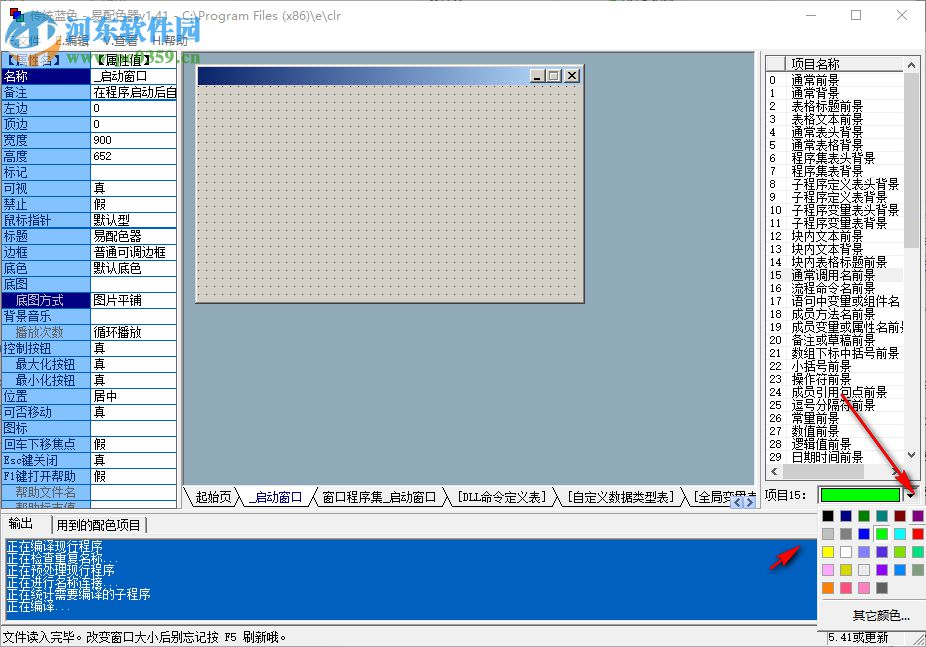This screenshot has width=926, height=647.
Task: Switch to the [DLL命令定义表] tab
Action: pyautogui.click(x=502, y=496)
